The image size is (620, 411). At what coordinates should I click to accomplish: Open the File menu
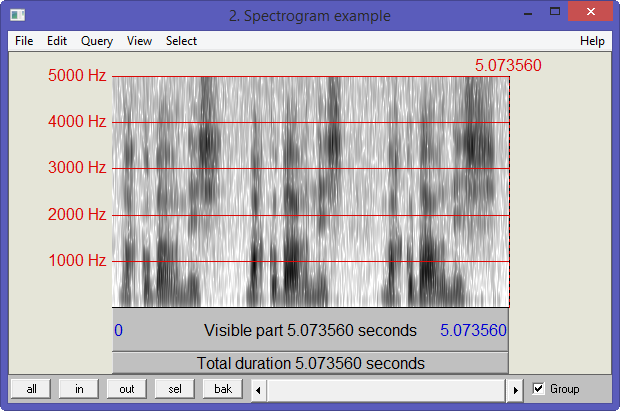24,41
